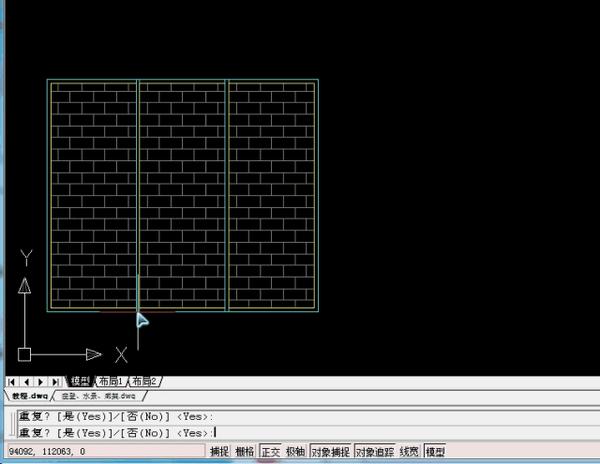Toggle 极轴 polar tracking
Screen dimensions: 600x464
pos(295,452)
